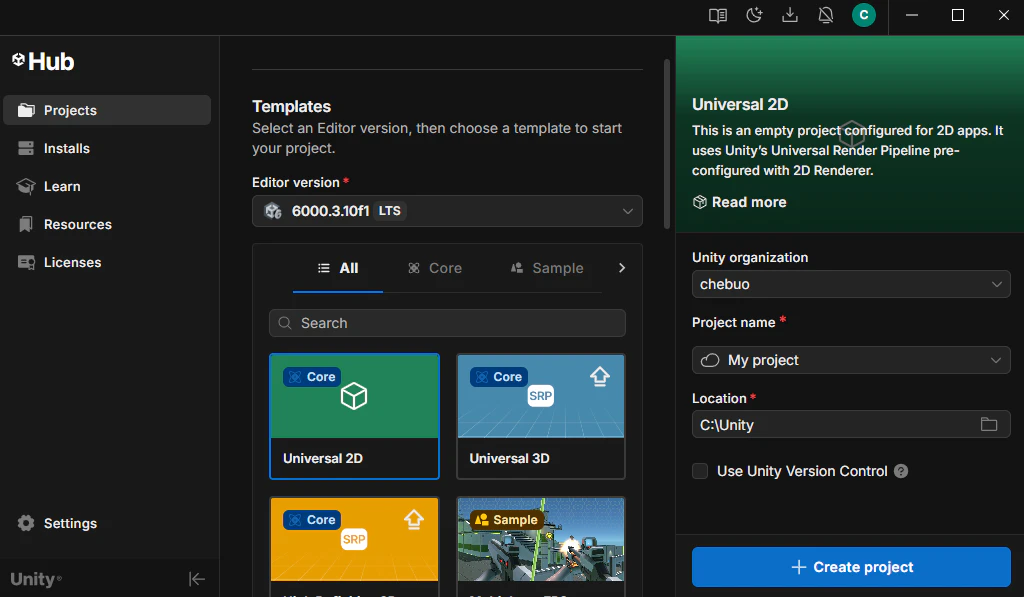Select the Universal 2D template

coord(354,416)
